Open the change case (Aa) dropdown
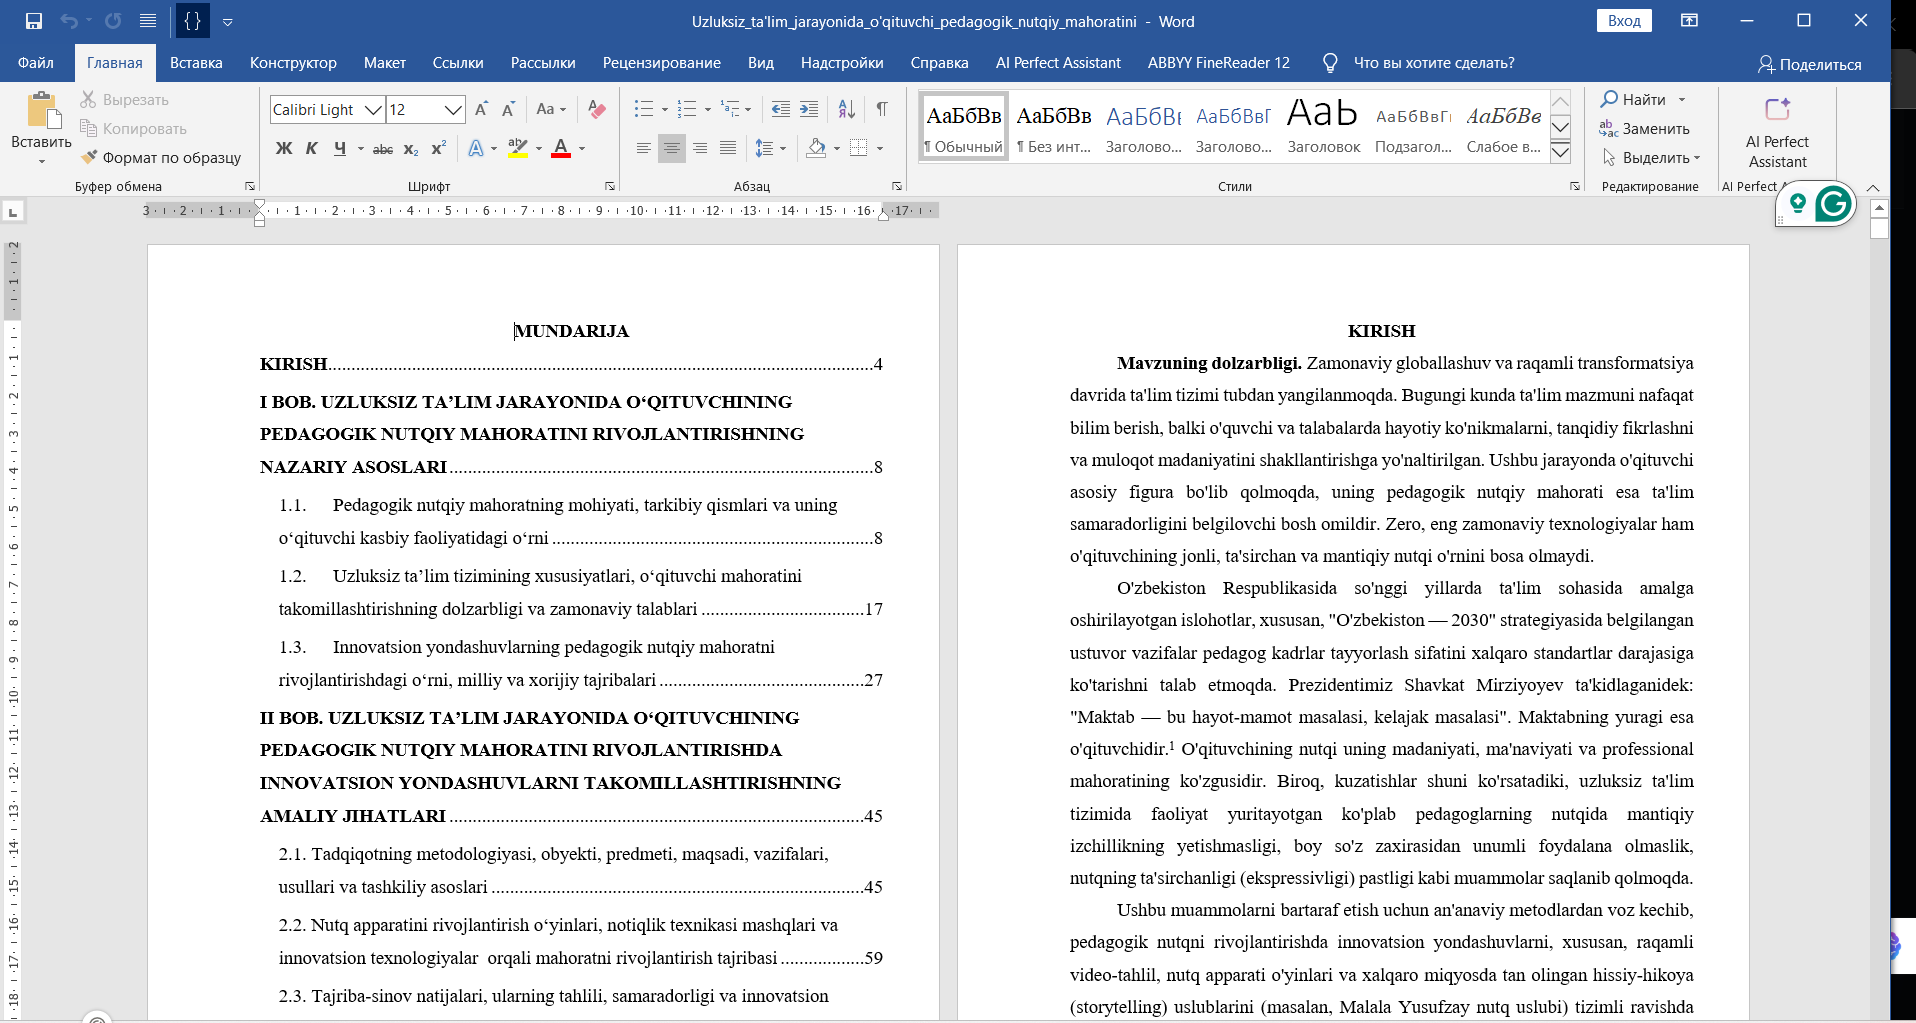Screen dimensions: 1916x1023 pyautogui.click(x=551, y=109)
